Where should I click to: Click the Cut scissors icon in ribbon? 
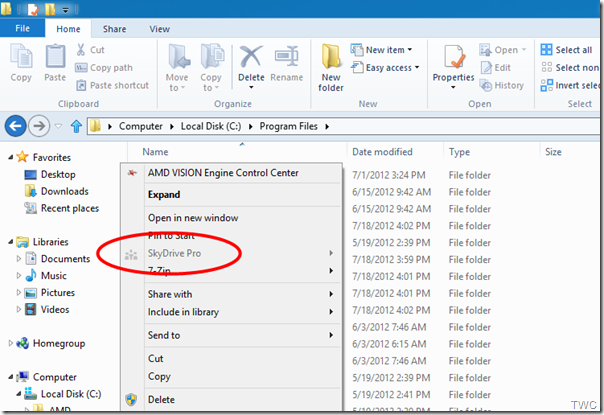pos(81,50)
